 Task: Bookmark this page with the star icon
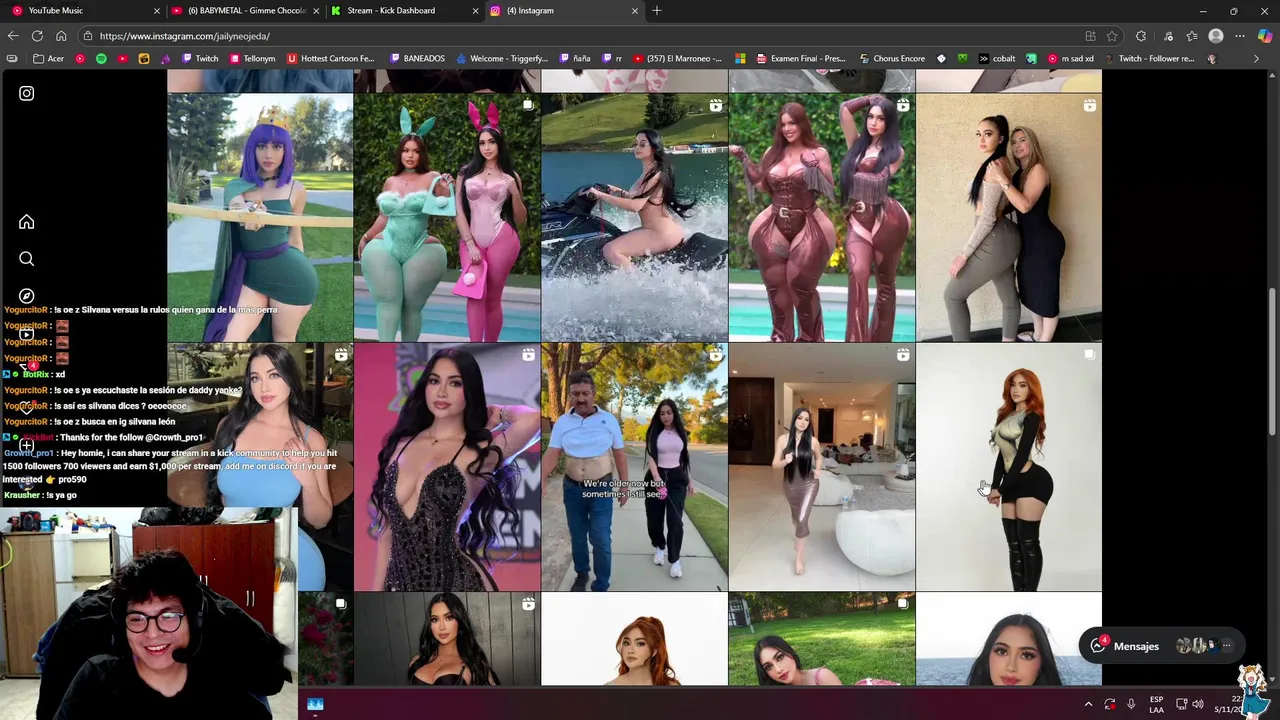point(1111,36)
